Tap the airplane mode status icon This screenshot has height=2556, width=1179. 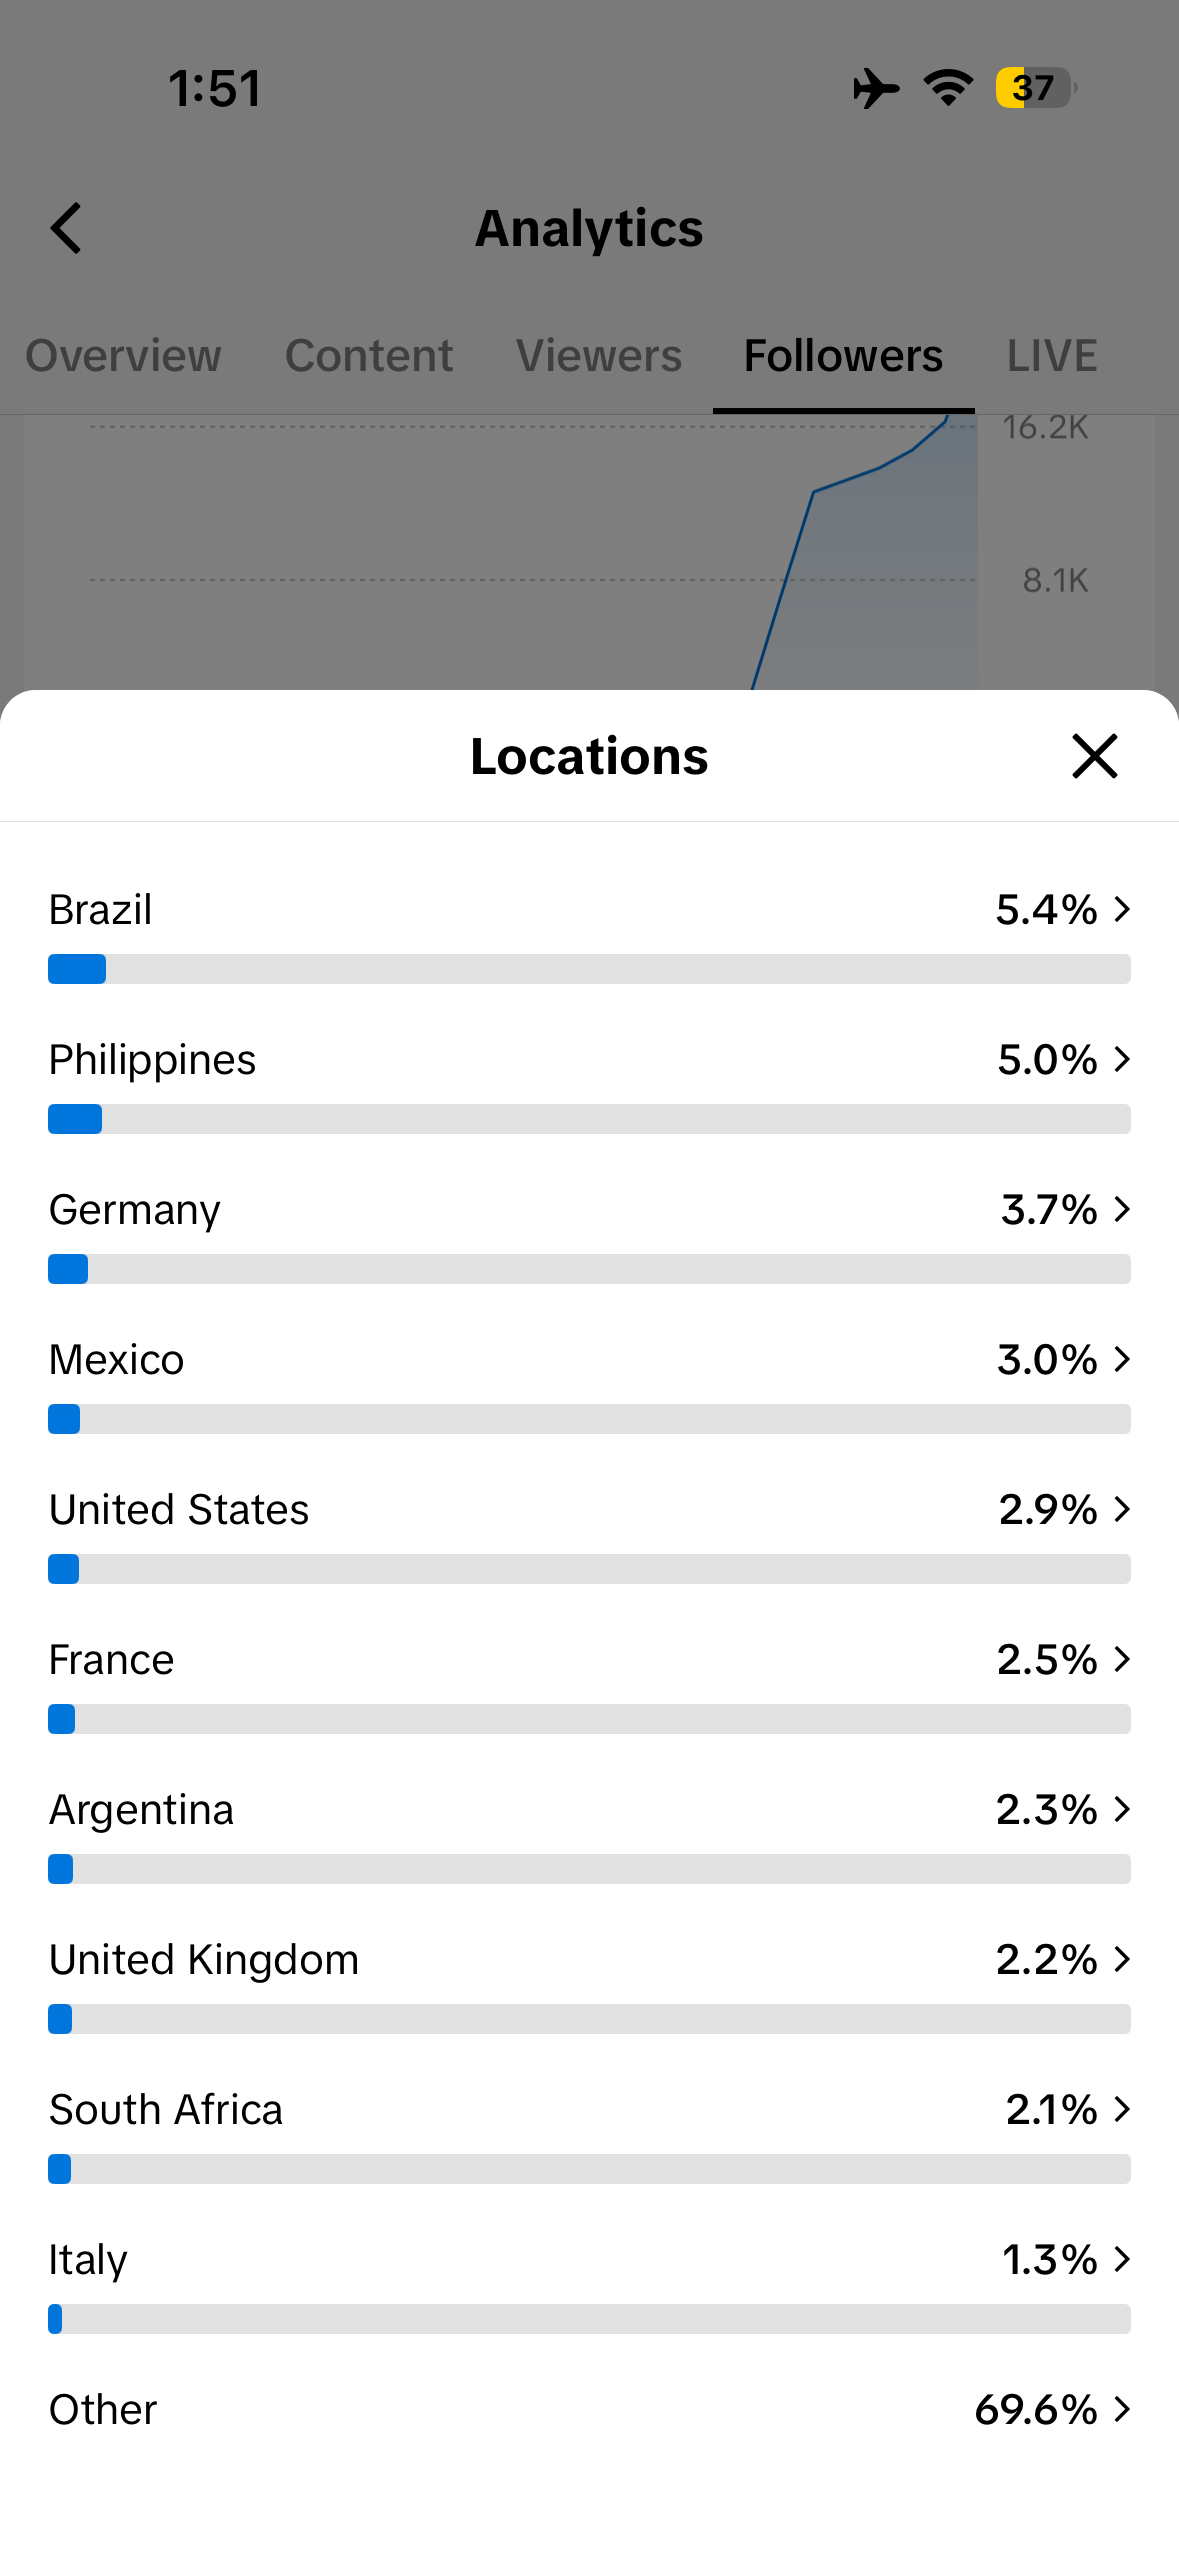[876, 88]
